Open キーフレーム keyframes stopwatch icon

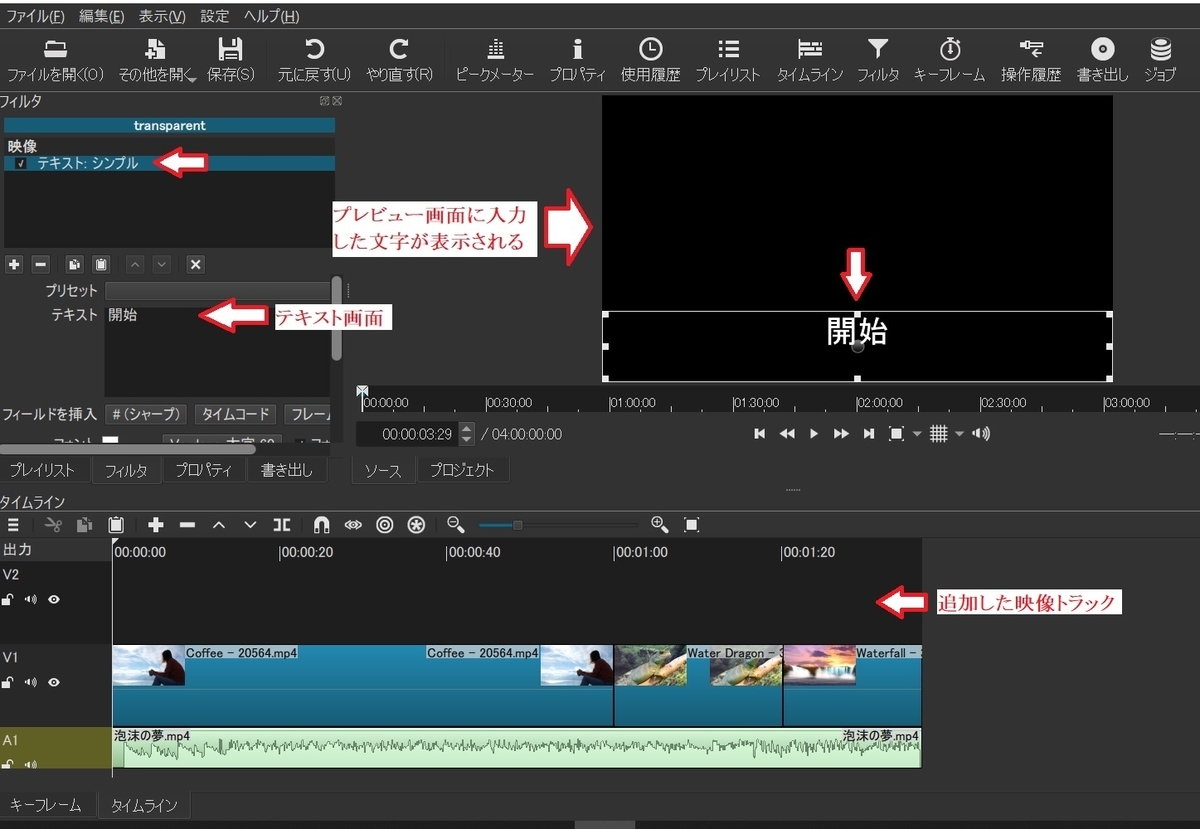(x=950, y=50)
